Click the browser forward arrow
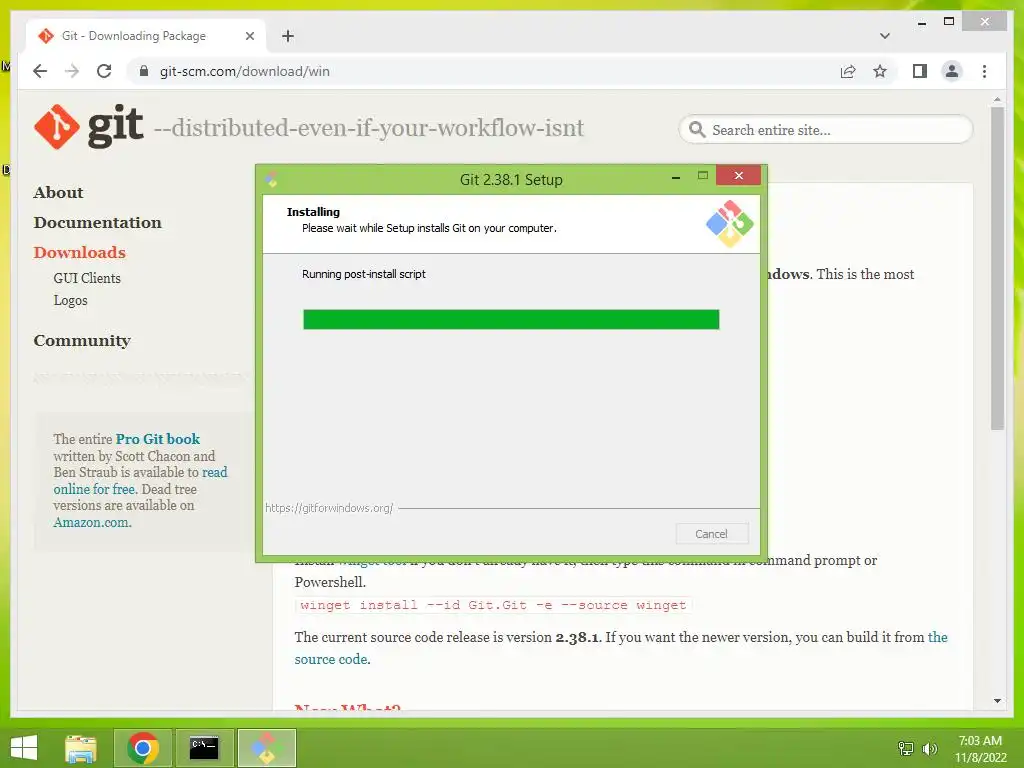This screenshot has height=768, width=1024. click(72, 71)
